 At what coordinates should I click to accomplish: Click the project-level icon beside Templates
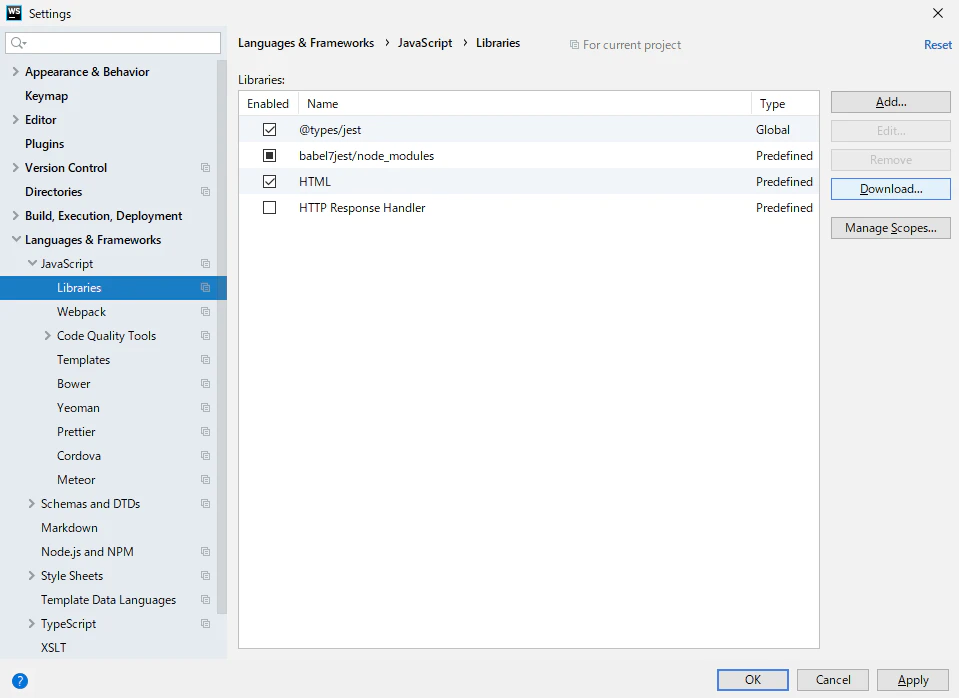206,360
